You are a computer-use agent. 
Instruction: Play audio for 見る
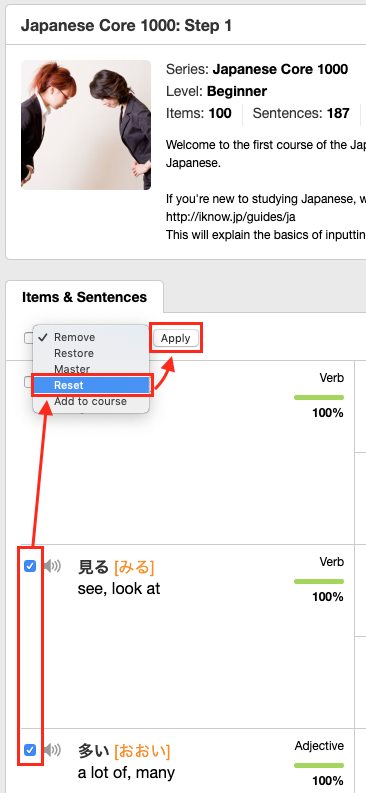(52, 566)
